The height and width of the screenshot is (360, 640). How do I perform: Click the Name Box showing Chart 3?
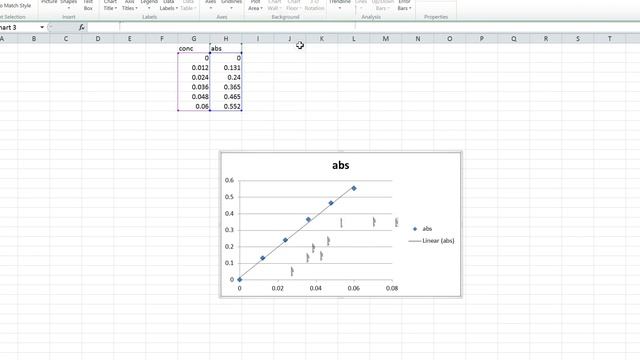19,27
